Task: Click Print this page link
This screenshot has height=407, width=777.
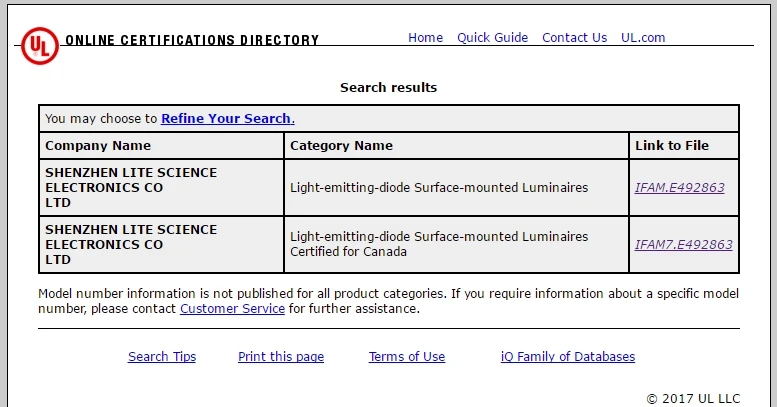Action: point(281,356)
